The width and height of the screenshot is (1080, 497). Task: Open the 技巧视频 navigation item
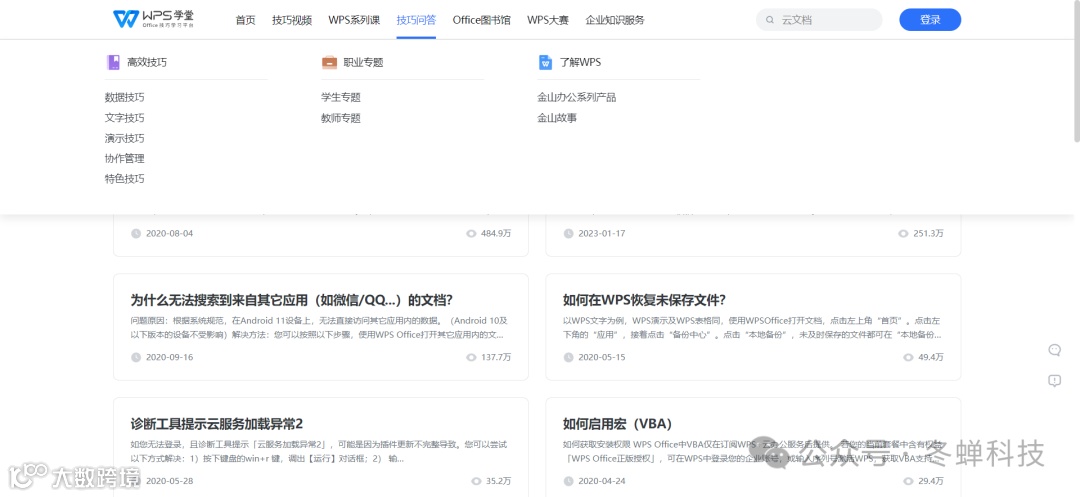pyautogui.click(x=292, y=20)
